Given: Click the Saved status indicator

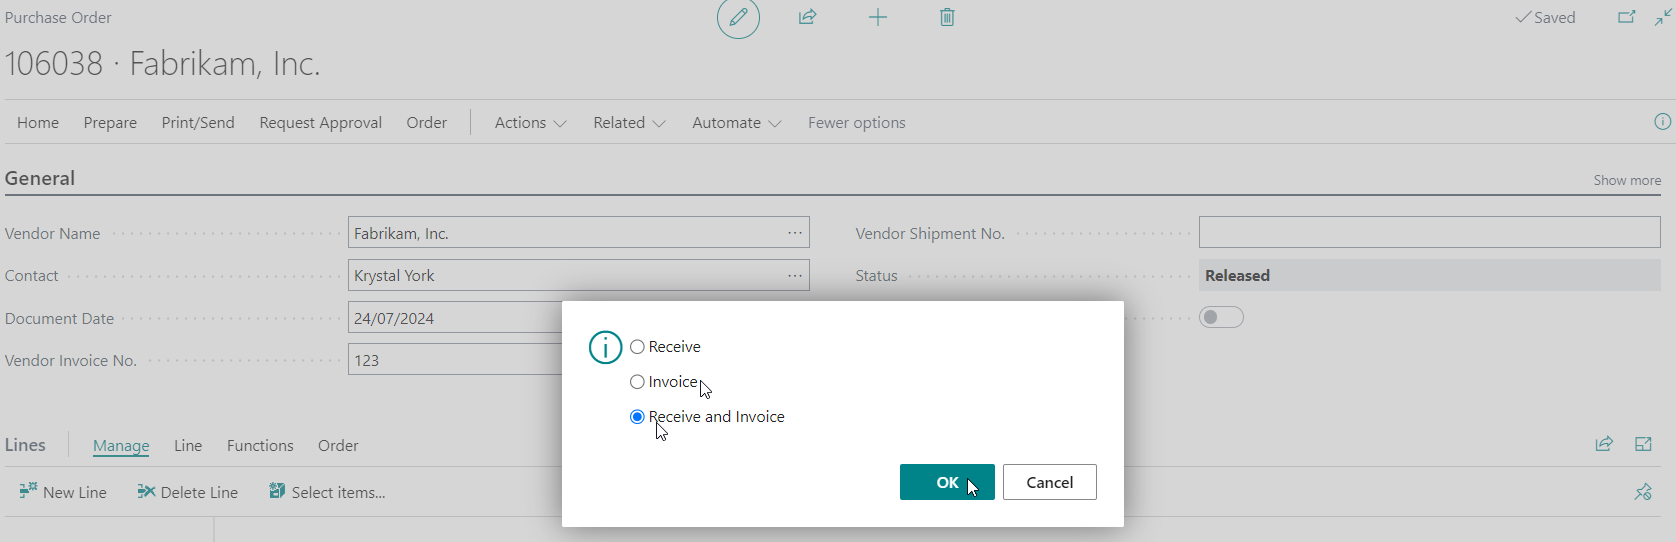Looking at the screenshot, I should click(x=1546, y=17).
